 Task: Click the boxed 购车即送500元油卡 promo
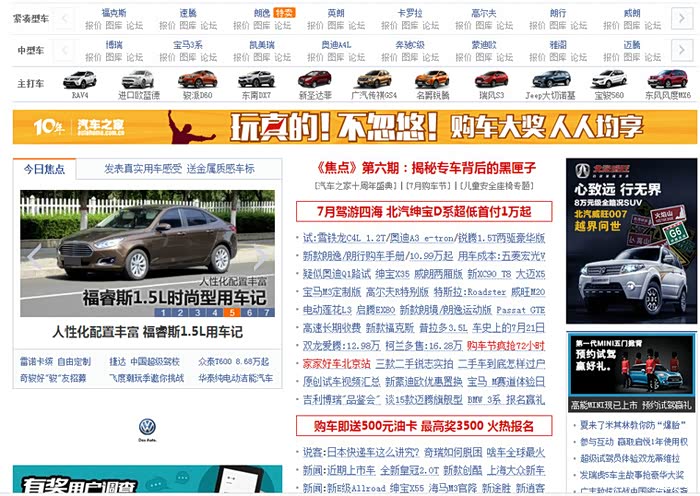(x=424, y=426)
